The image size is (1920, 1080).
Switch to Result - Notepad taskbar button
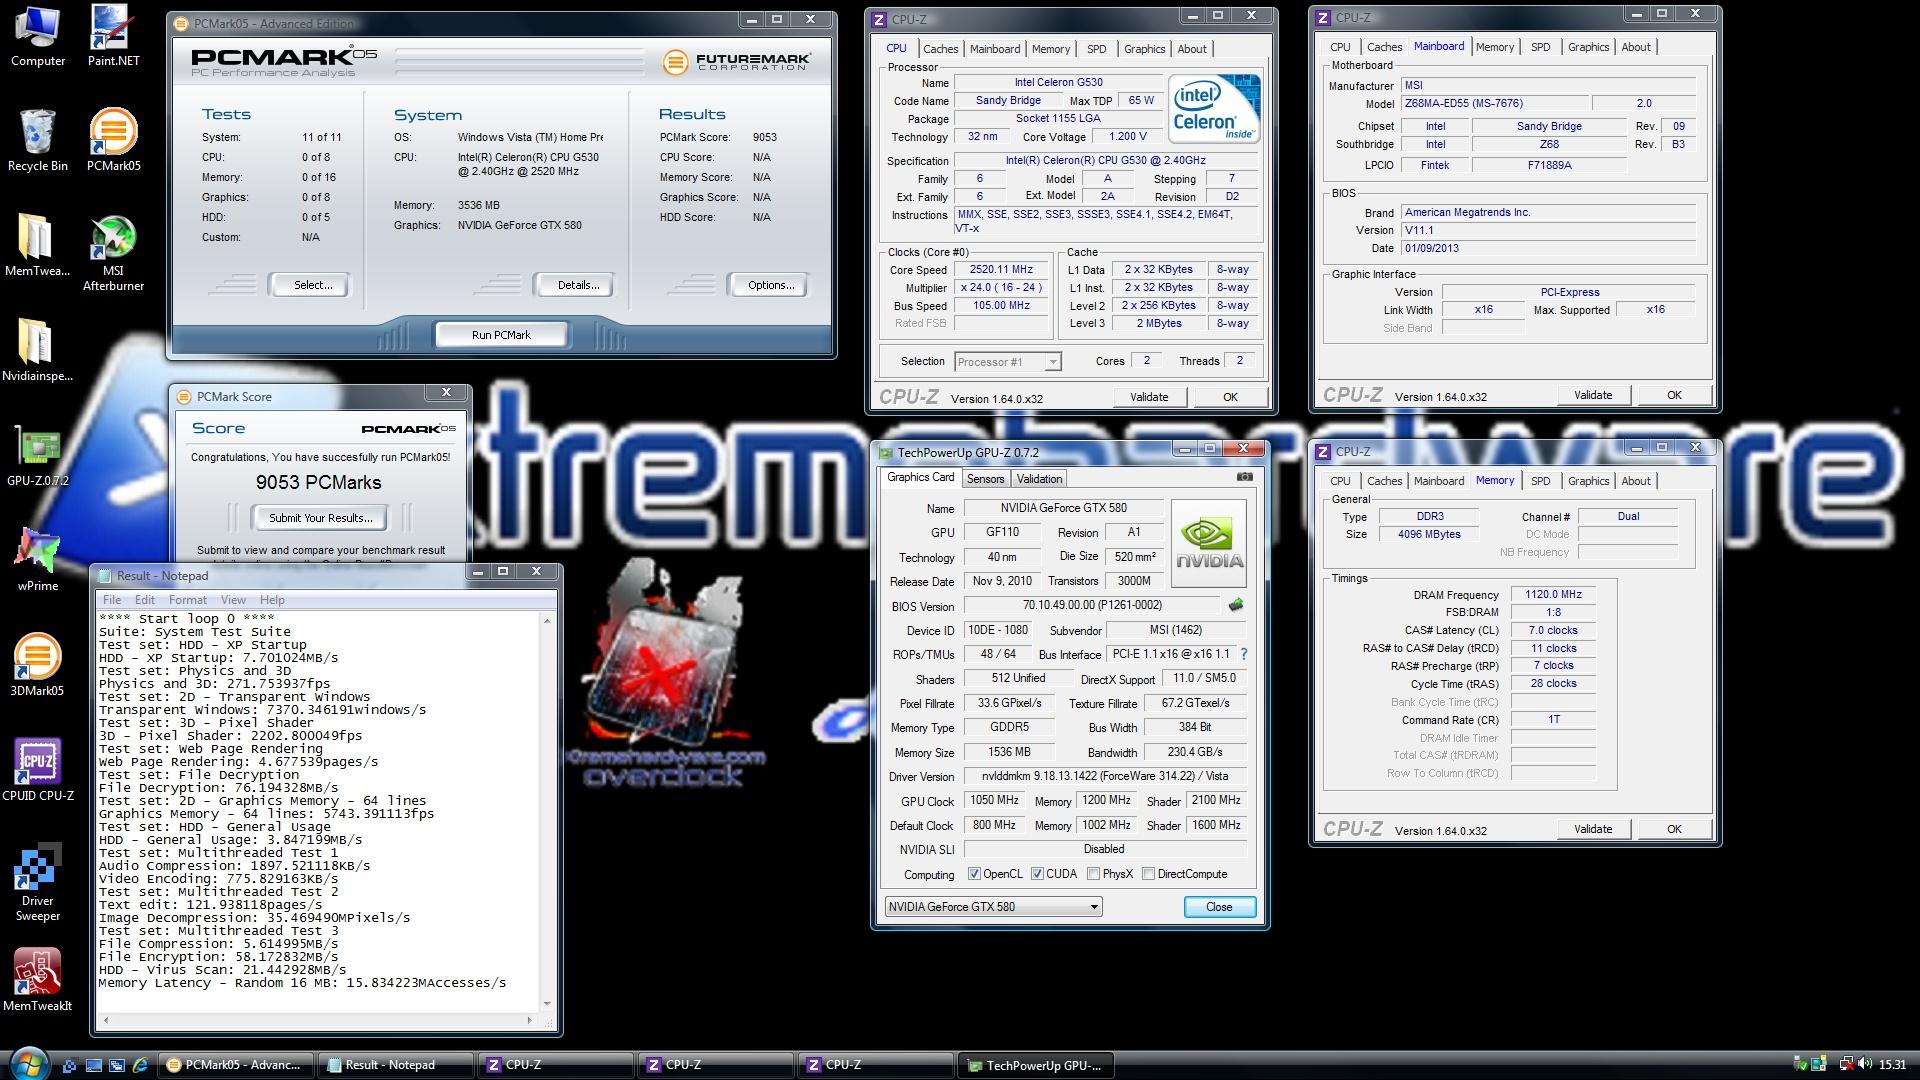(396, 1065)
